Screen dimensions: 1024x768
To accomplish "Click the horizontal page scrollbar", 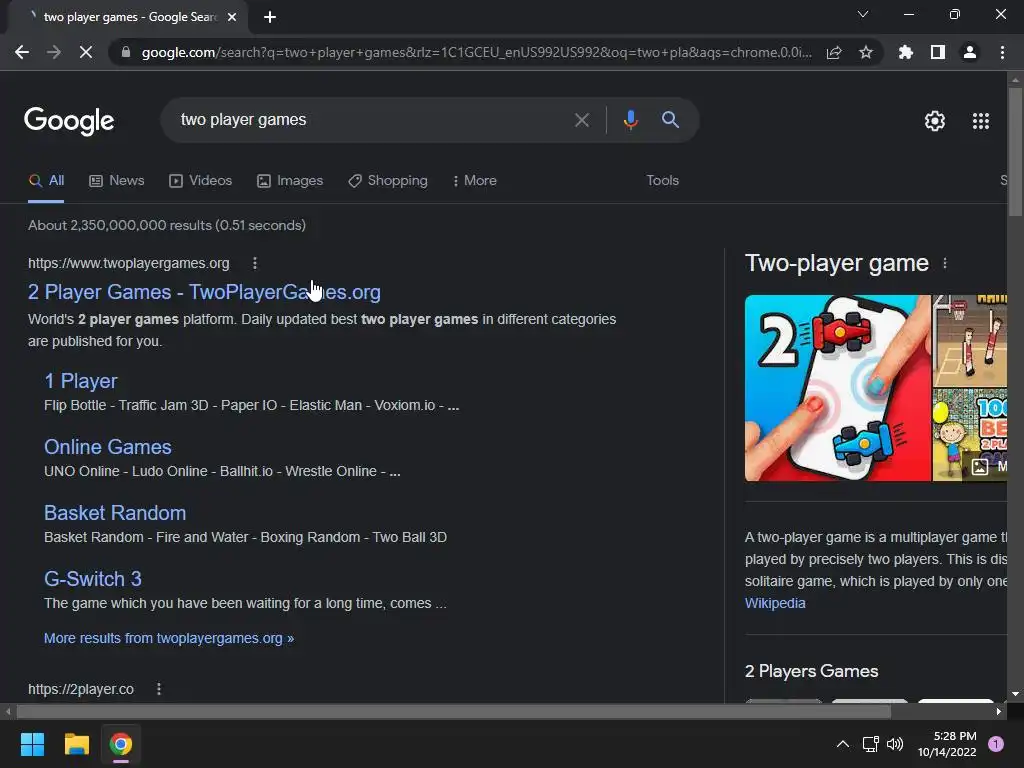I will 454,711.
